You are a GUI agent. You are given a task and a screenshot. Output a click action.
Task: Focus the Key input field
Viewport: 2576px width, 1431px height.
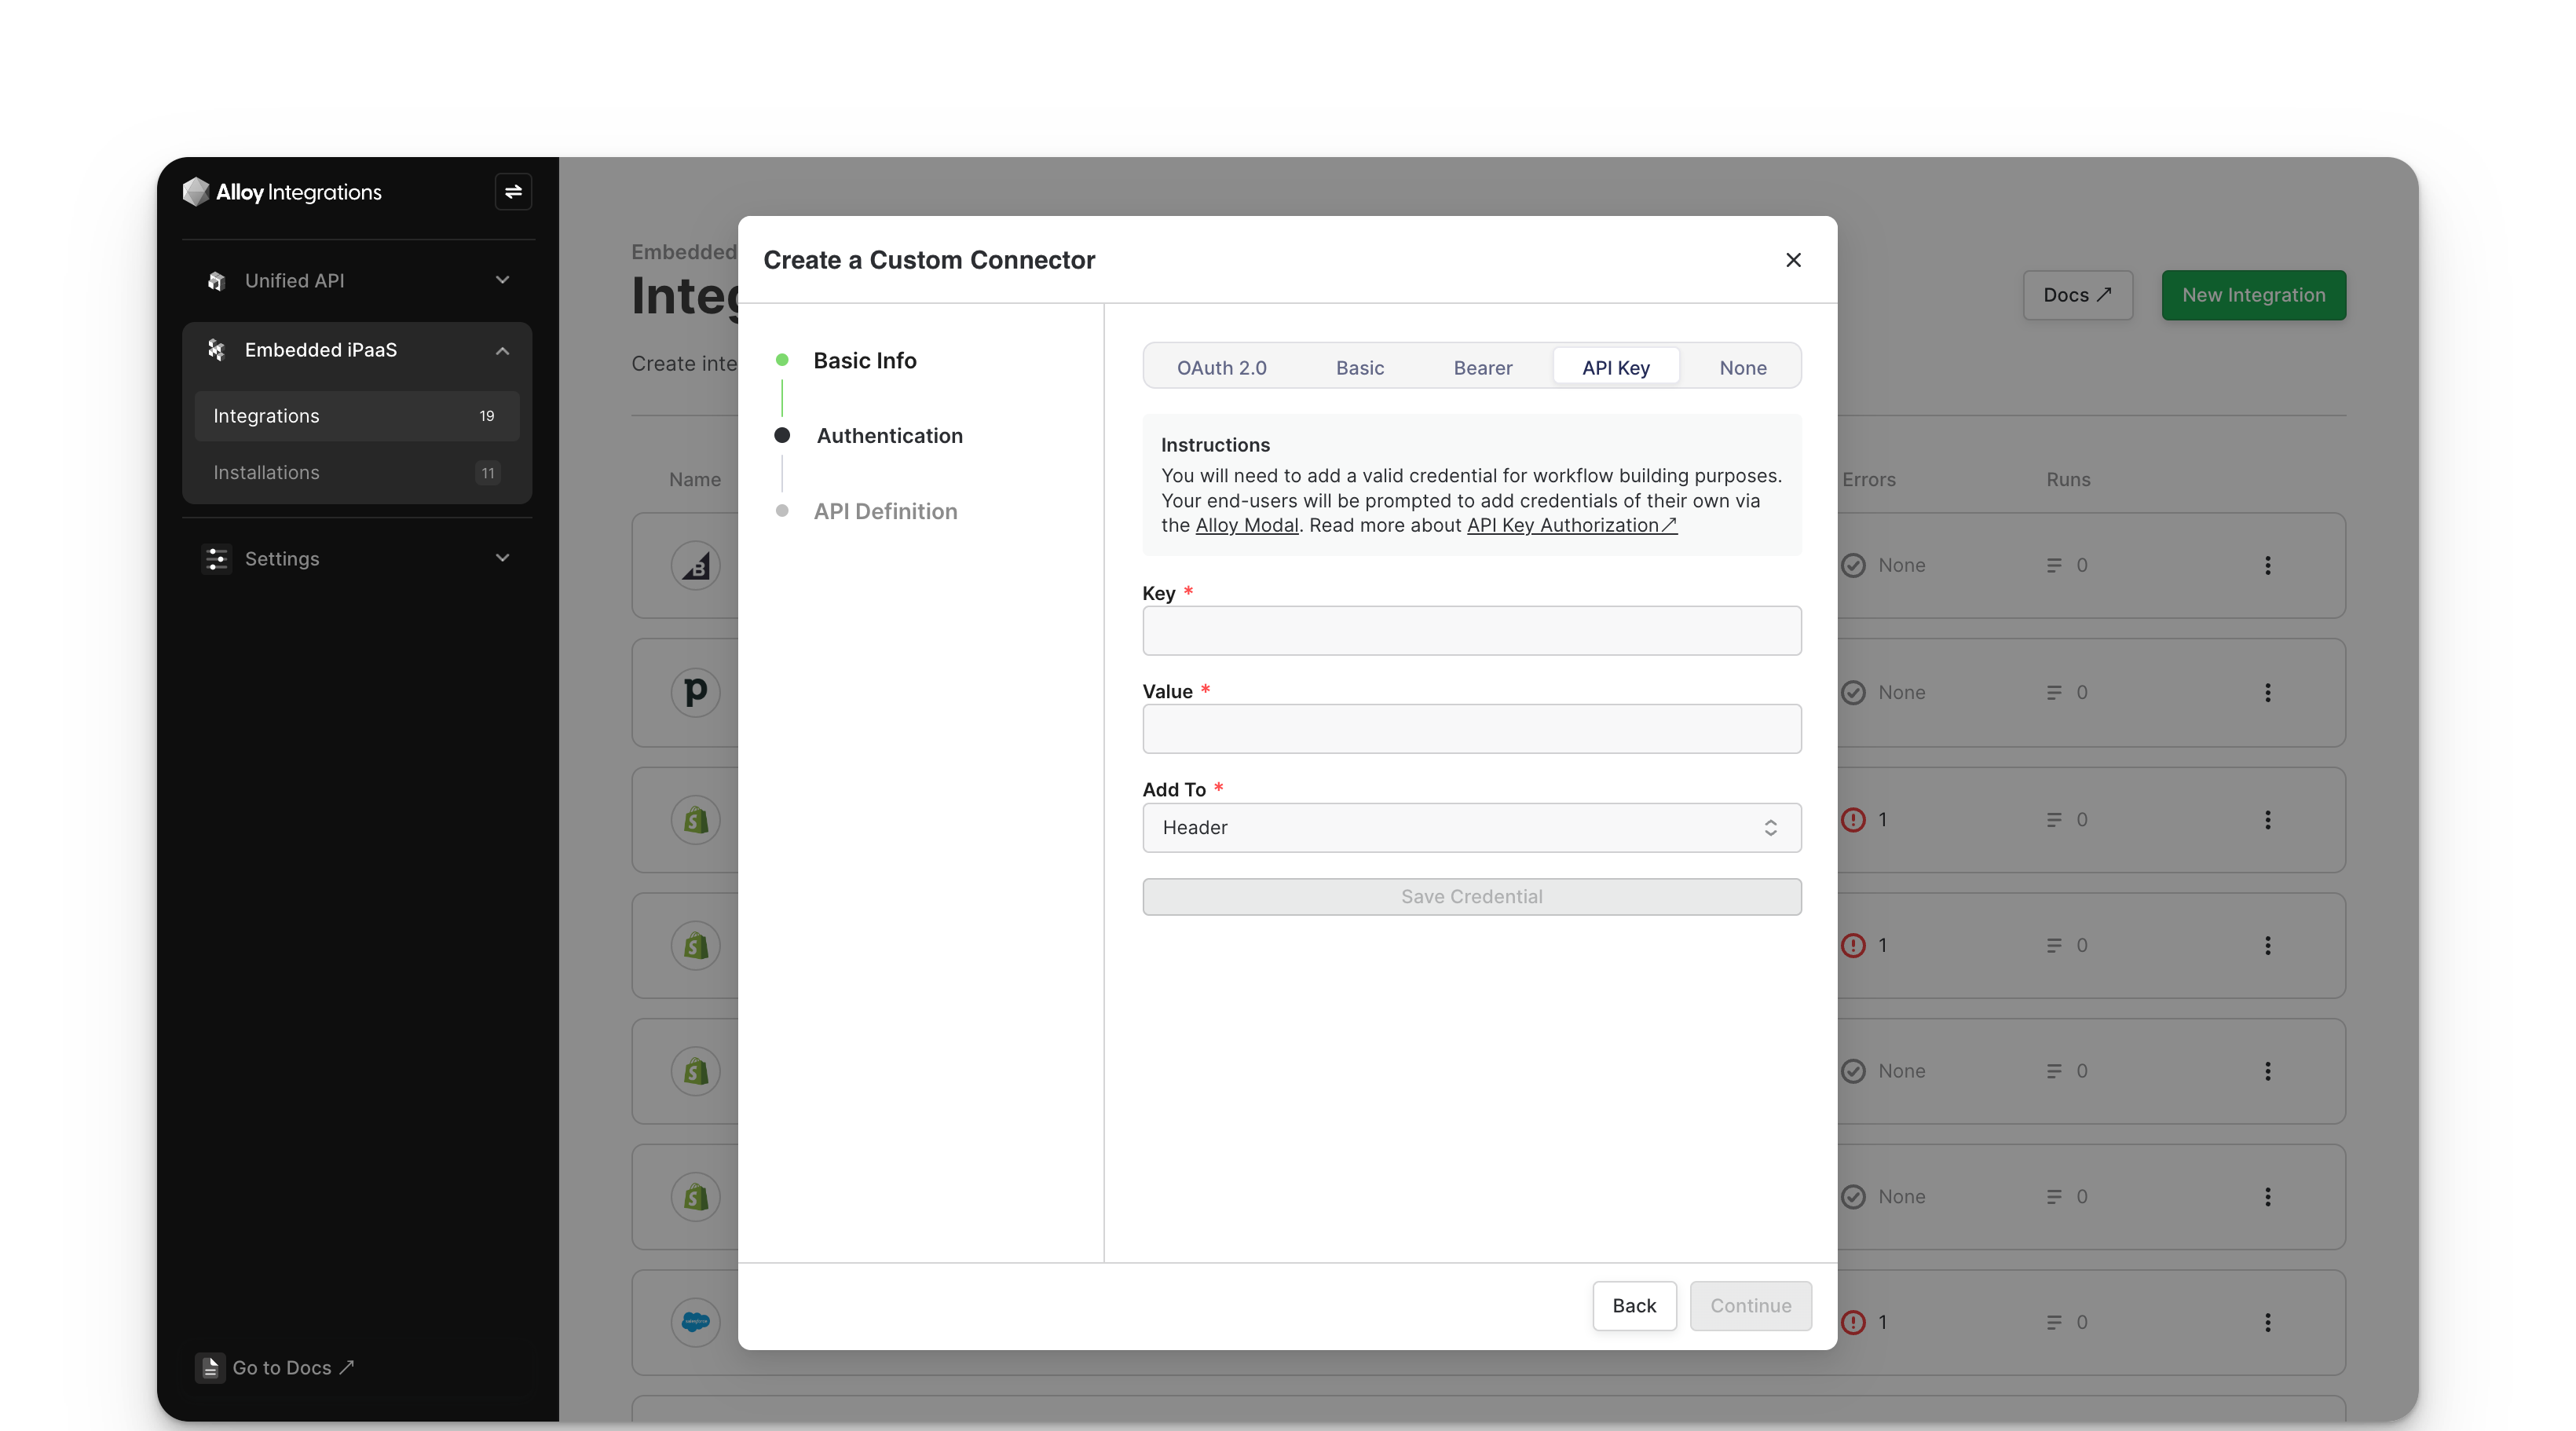tap(1471, 631)
